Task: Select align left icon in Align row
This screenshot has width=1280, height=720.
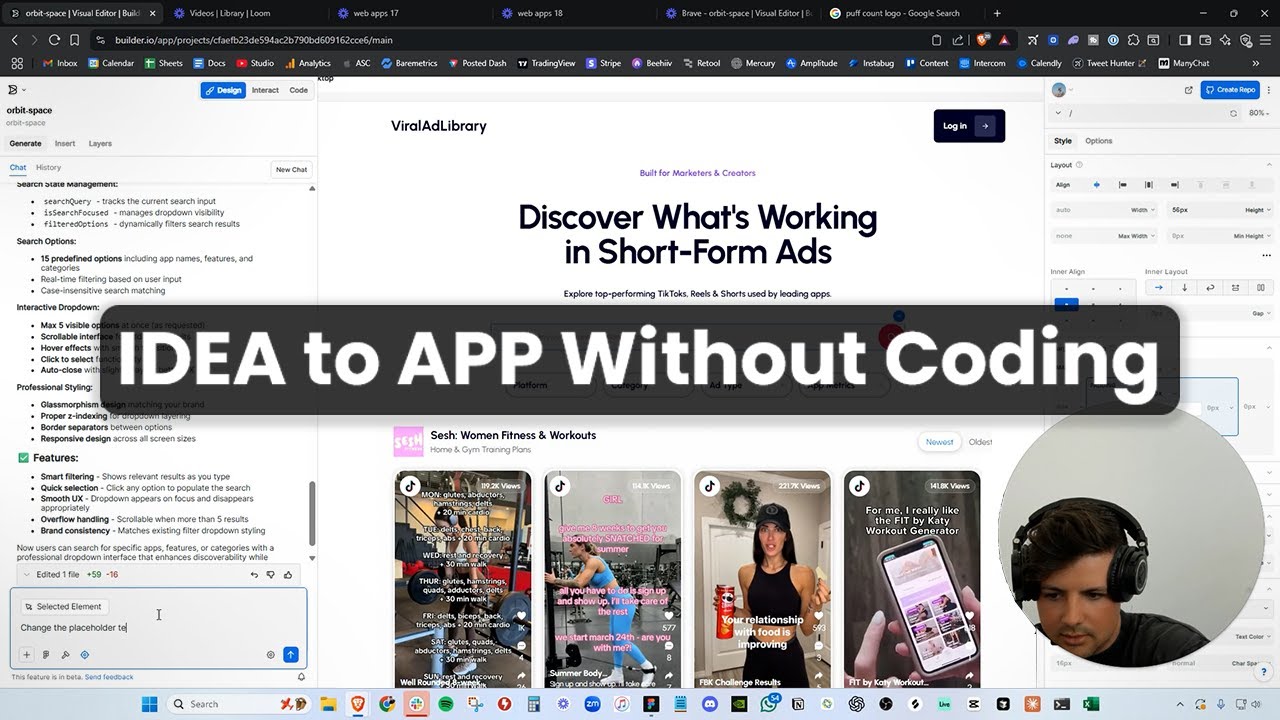Action: click(1122, 185)
